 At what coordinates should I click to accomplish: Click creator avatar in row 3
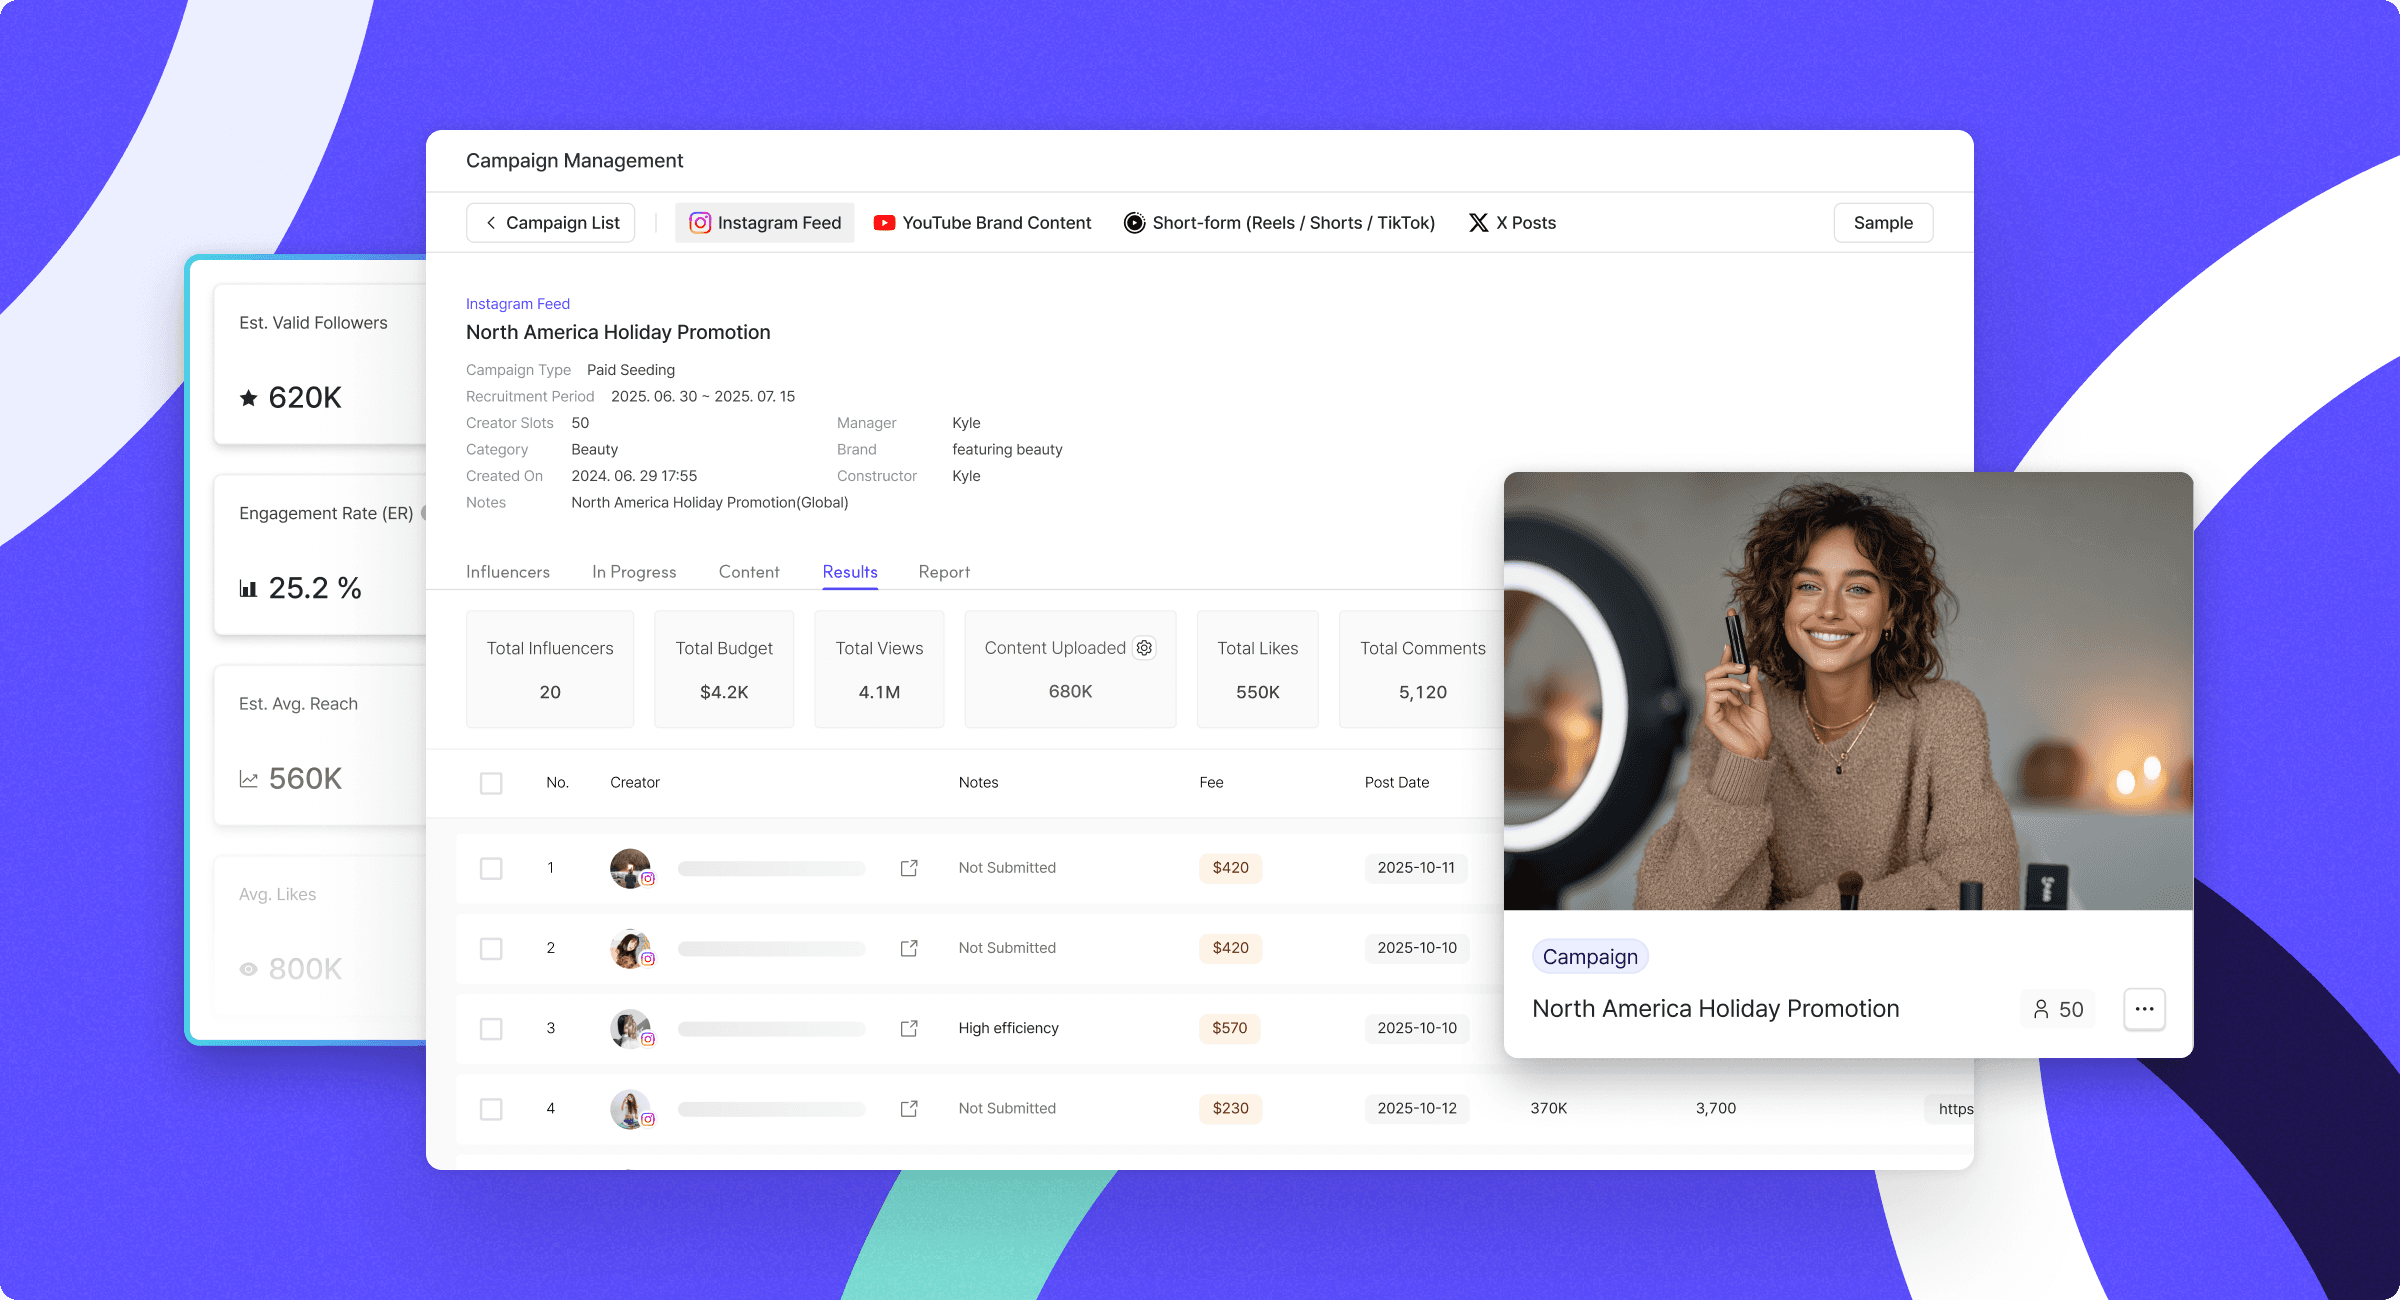630,1028
